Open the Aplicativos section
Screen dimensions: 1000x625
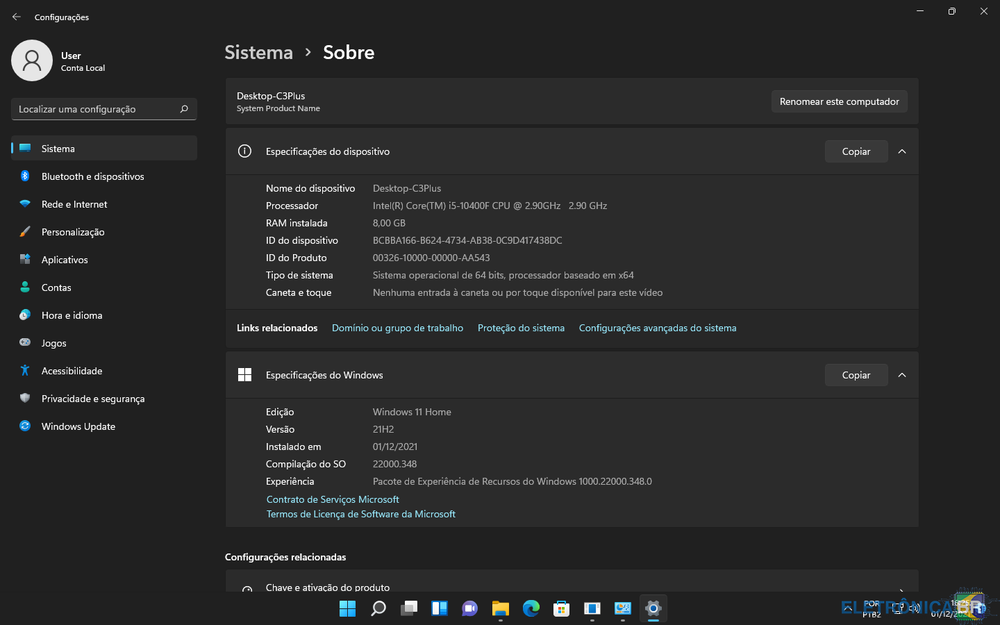(64, 260)
